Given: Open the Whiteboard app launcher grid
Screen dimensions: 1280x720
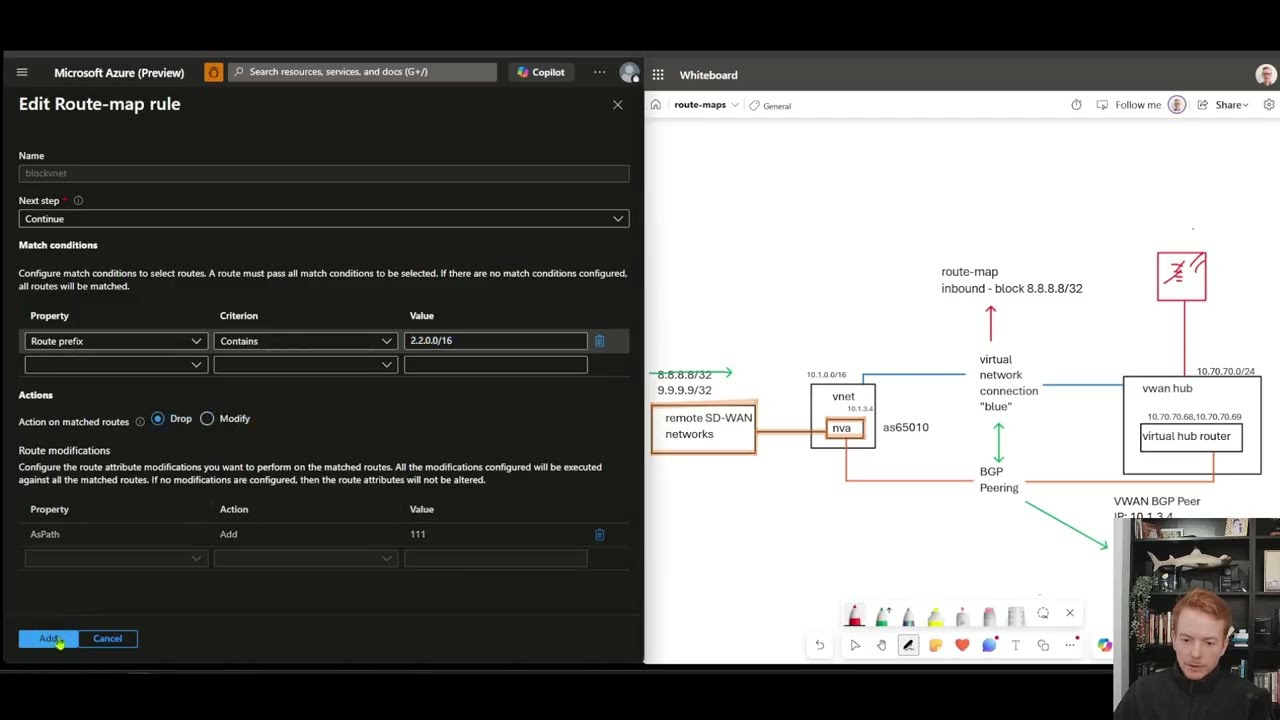Looking at the screenshot, I should pos(658,75).
